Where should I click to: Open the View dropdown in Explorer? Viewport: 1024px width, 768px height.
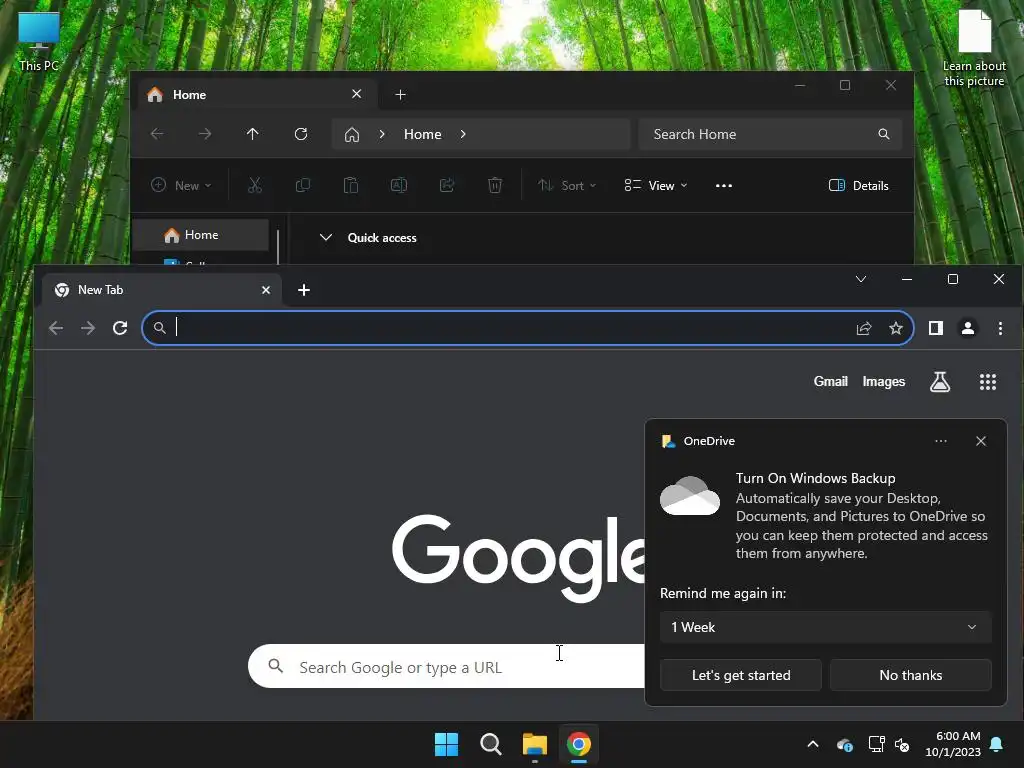click(656, 185)
